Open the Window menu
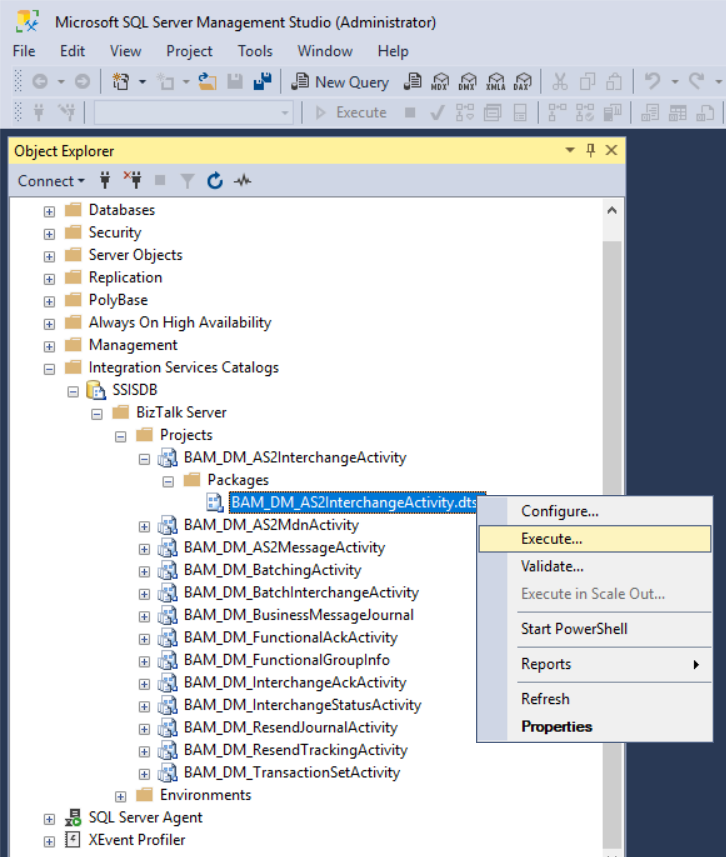Image resolution: width=726 pixels, height=857 pixels. click(325, 51)
